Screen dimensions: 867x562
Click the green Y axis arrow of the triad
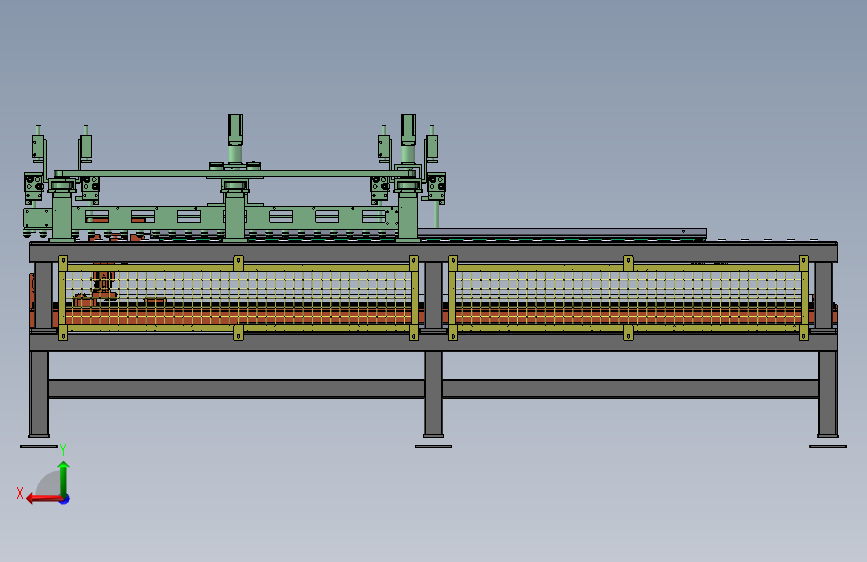[x=64, y=479]
